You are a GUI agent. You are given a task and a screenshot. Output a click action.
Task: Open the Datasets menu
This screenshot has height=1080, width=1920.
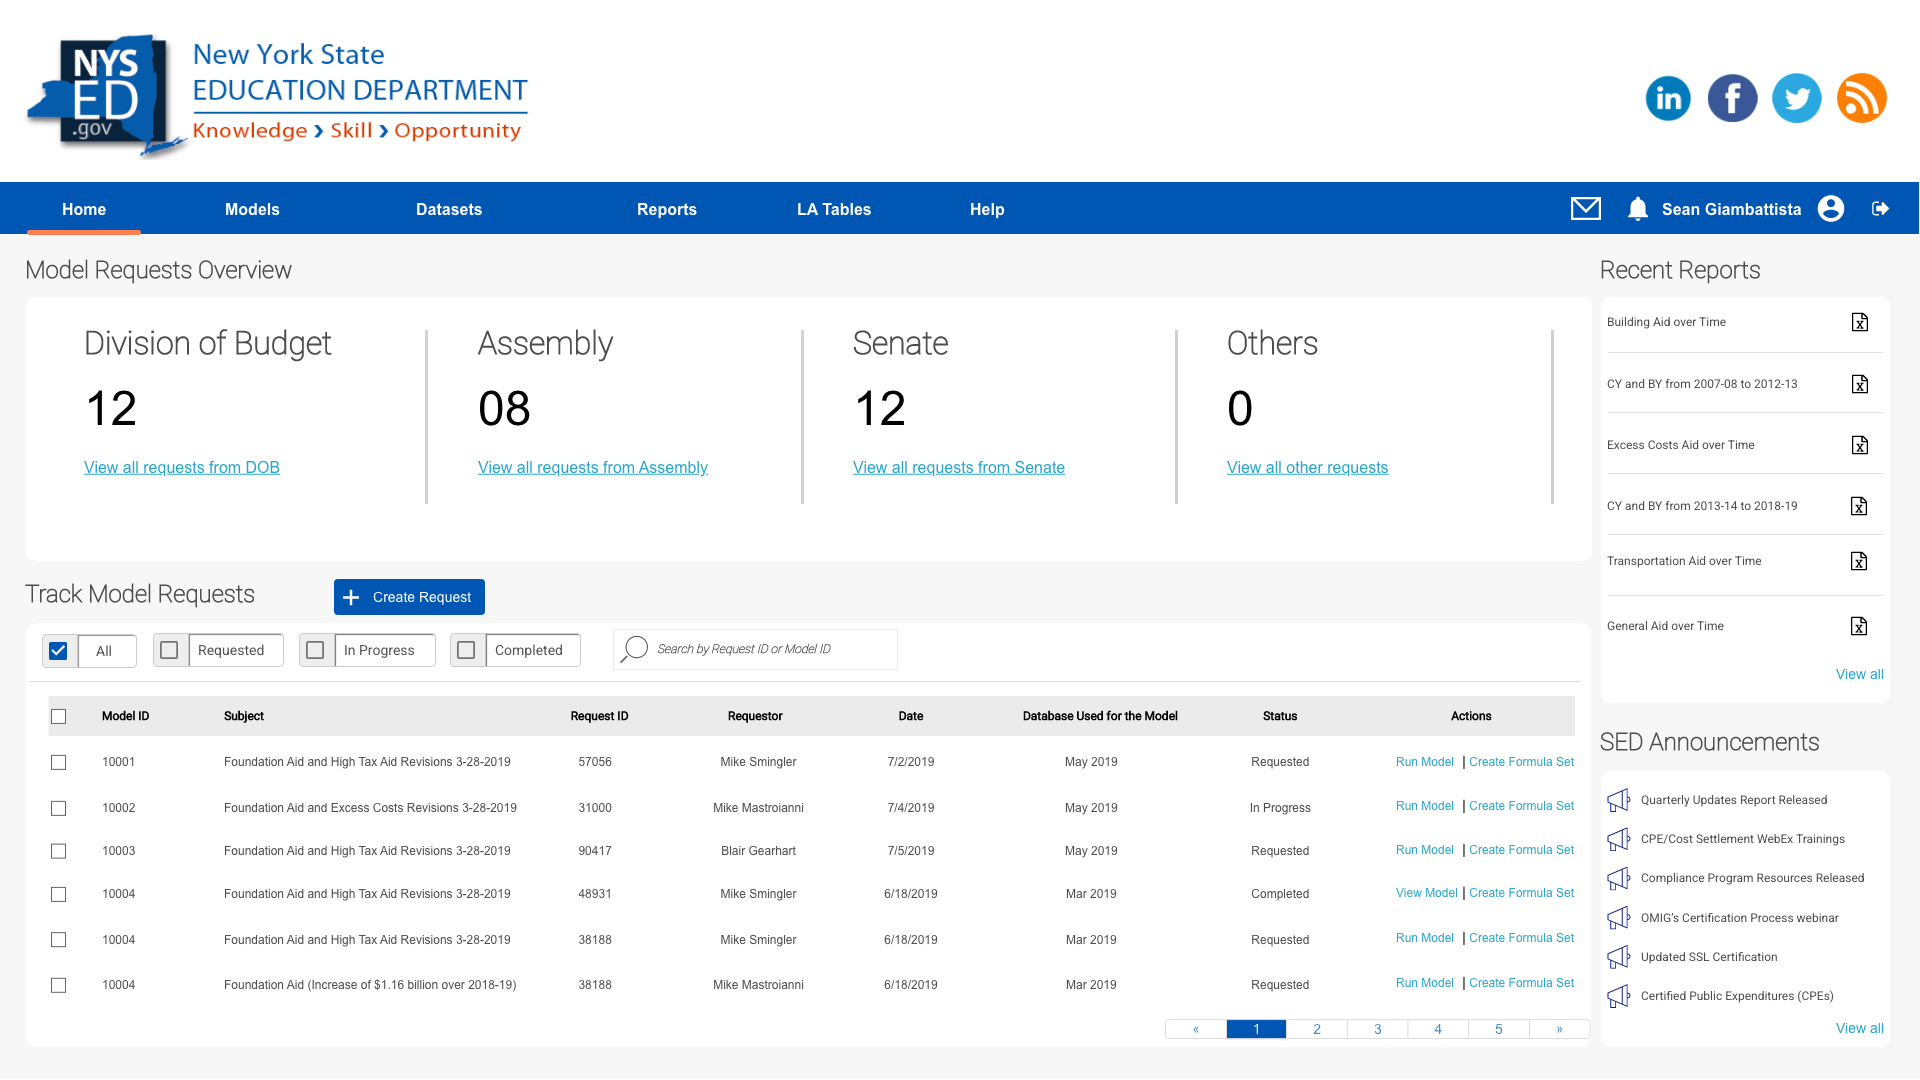click(449, 209)
